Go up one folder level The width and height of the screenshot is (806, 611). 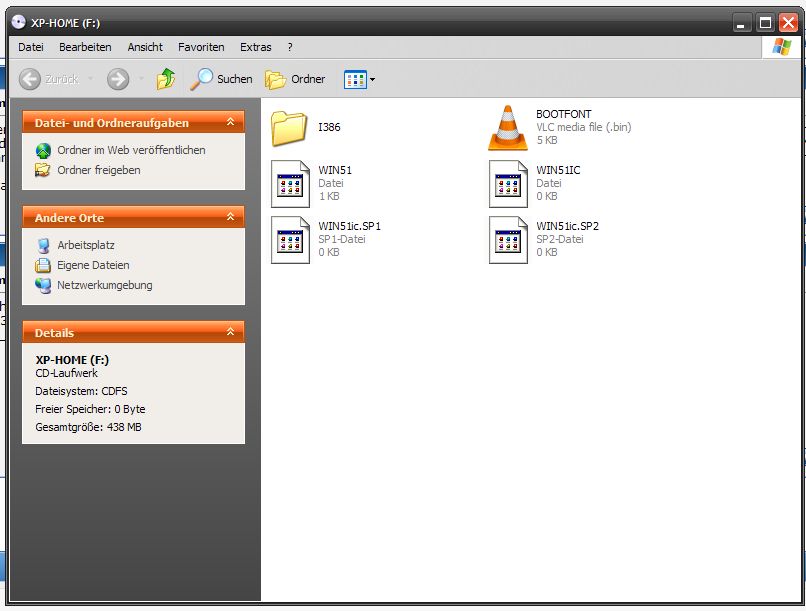(166, 79)
